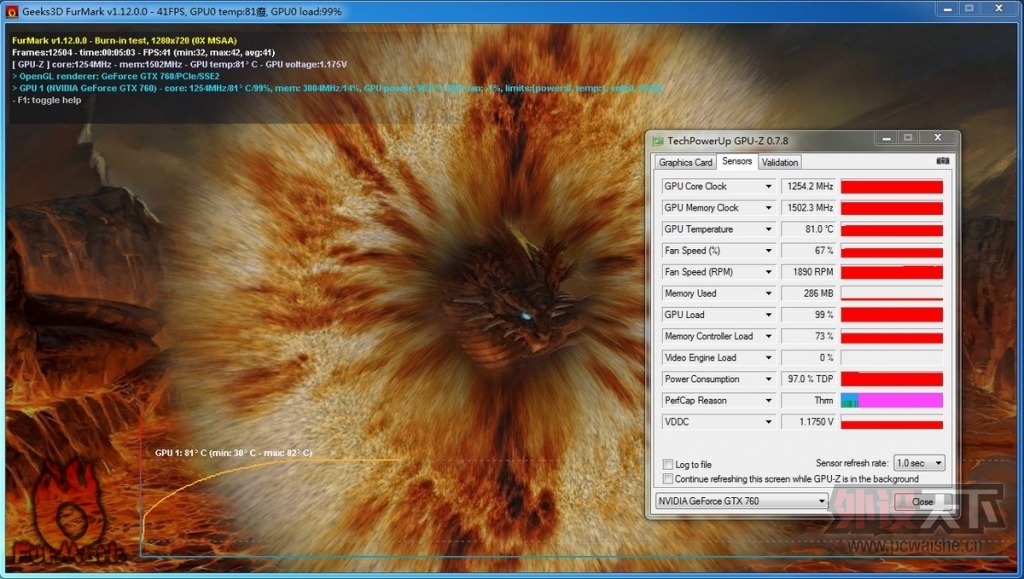
Task: Open the Video Engine Load dropdown
Action: (768, 358)
